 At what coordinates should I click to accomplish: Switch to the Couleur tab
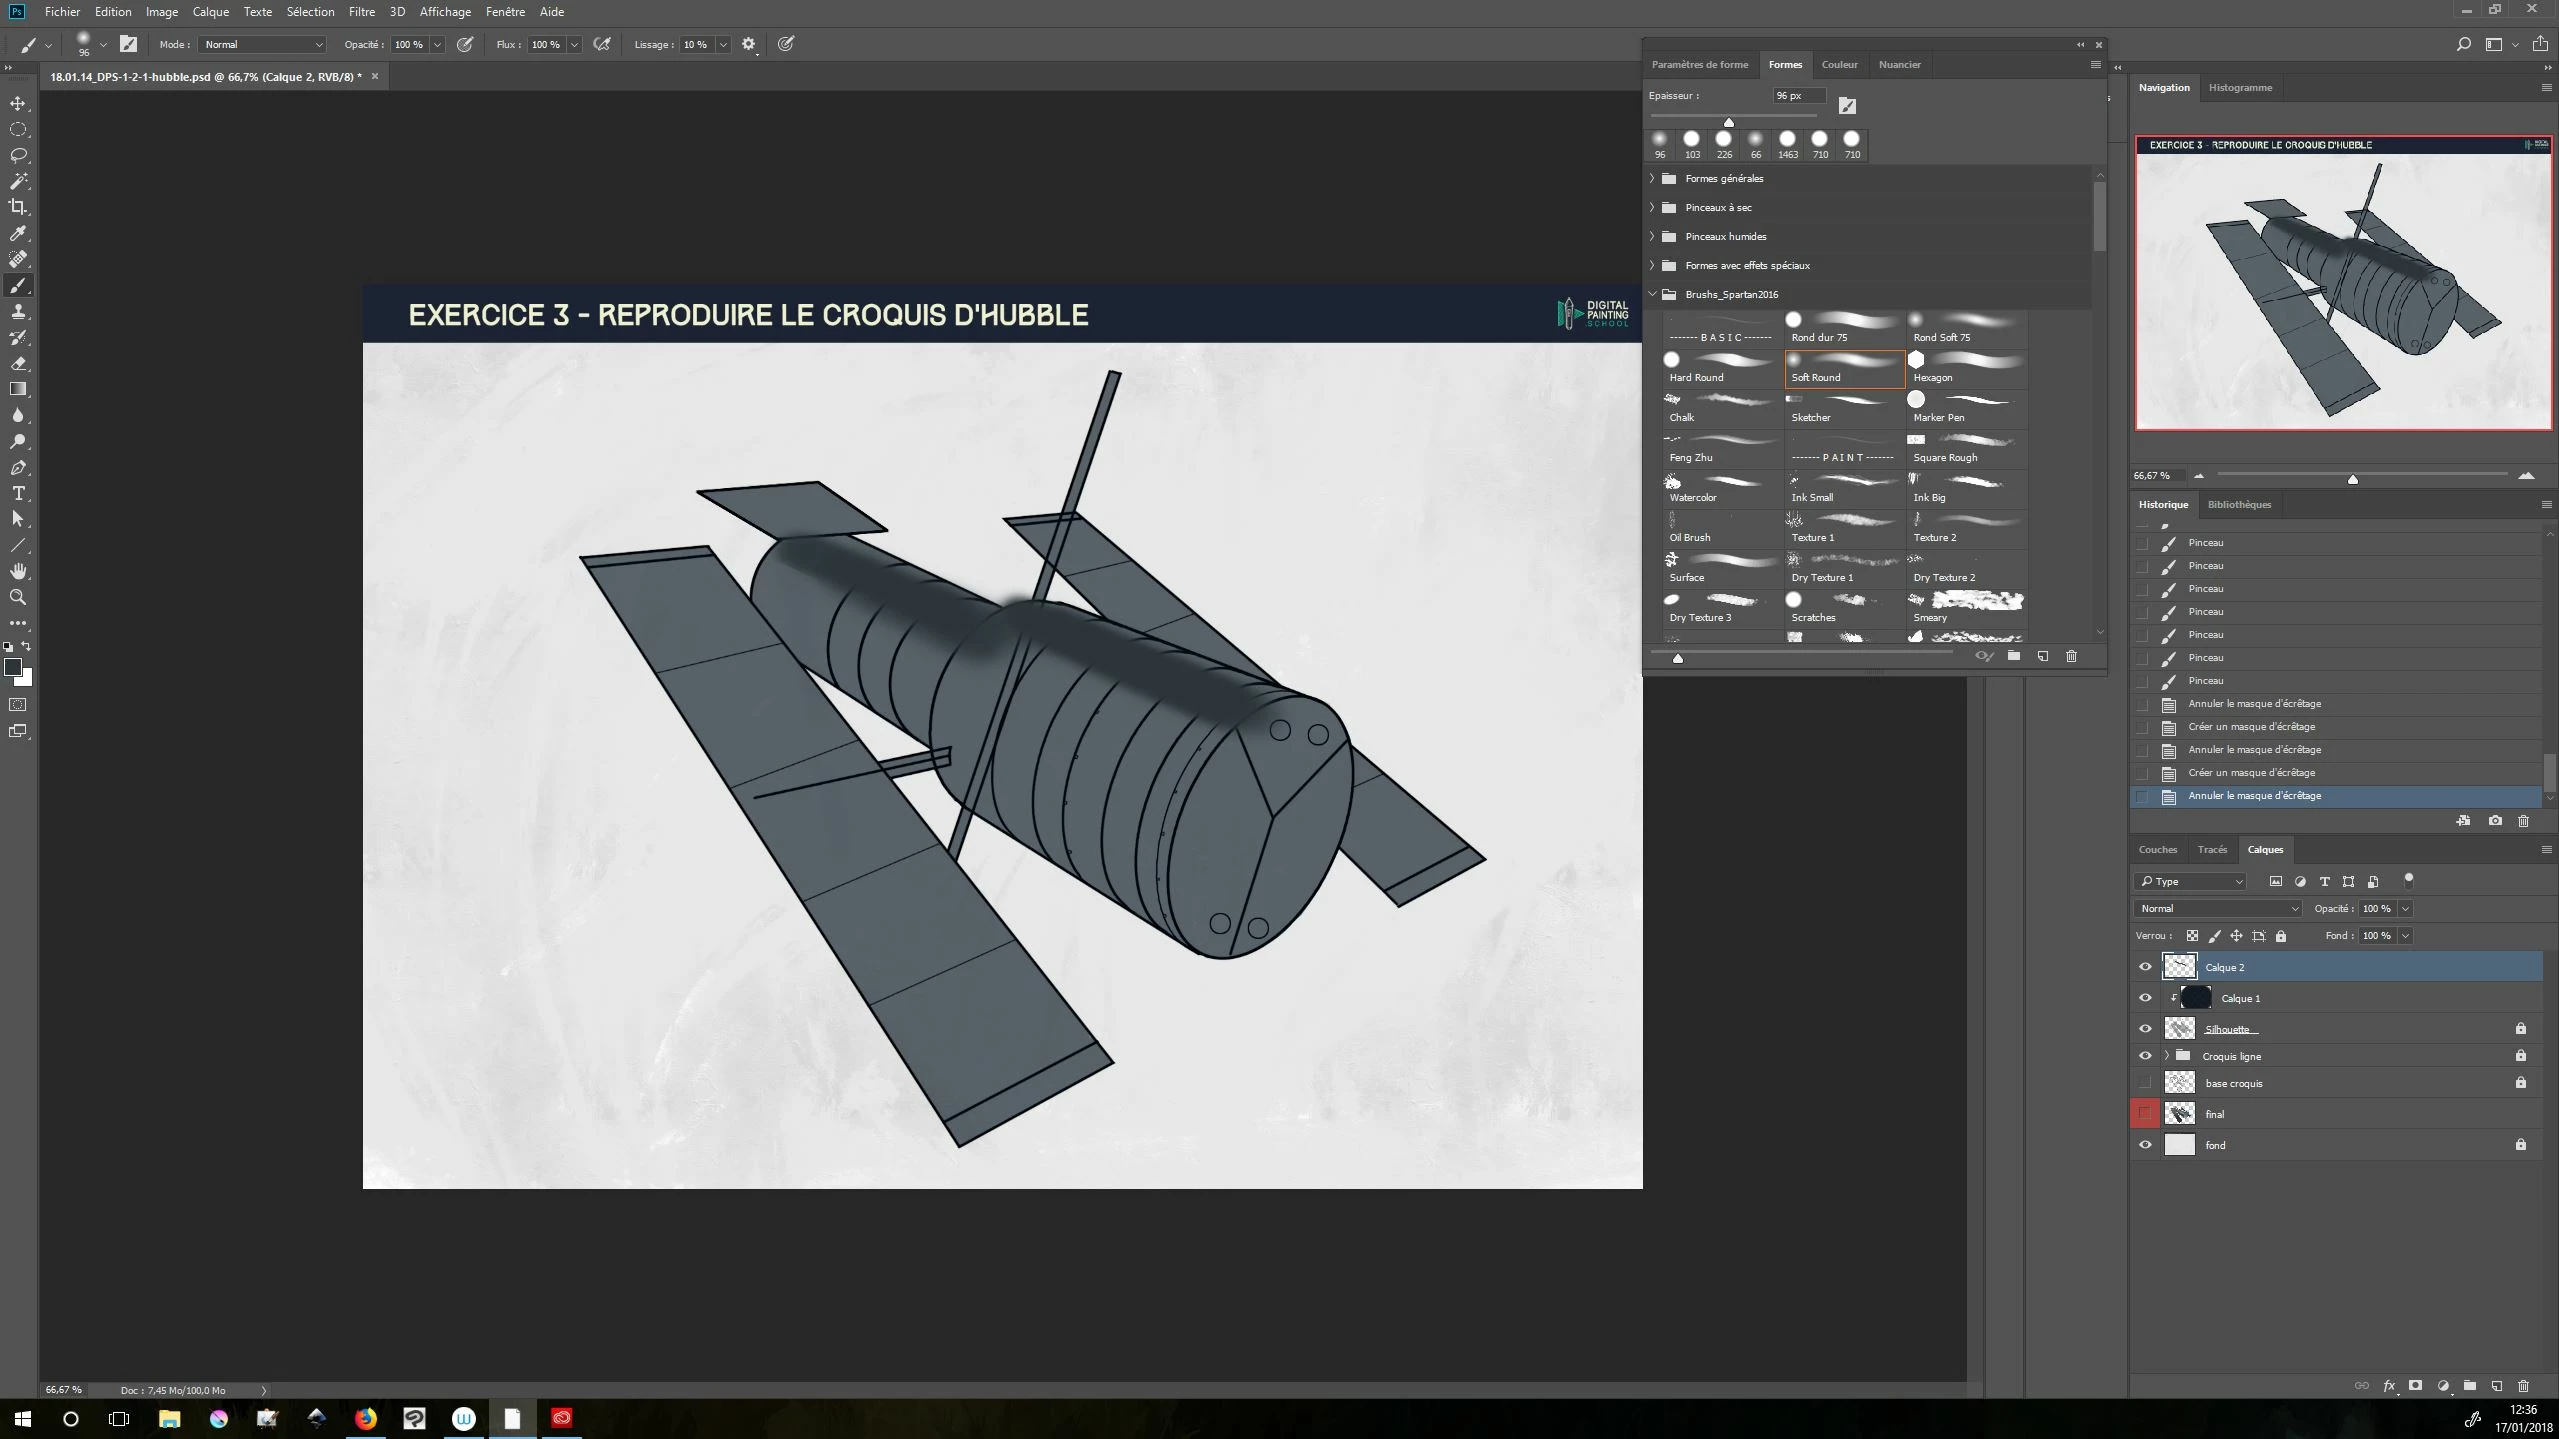click(x=1839, y=64)
